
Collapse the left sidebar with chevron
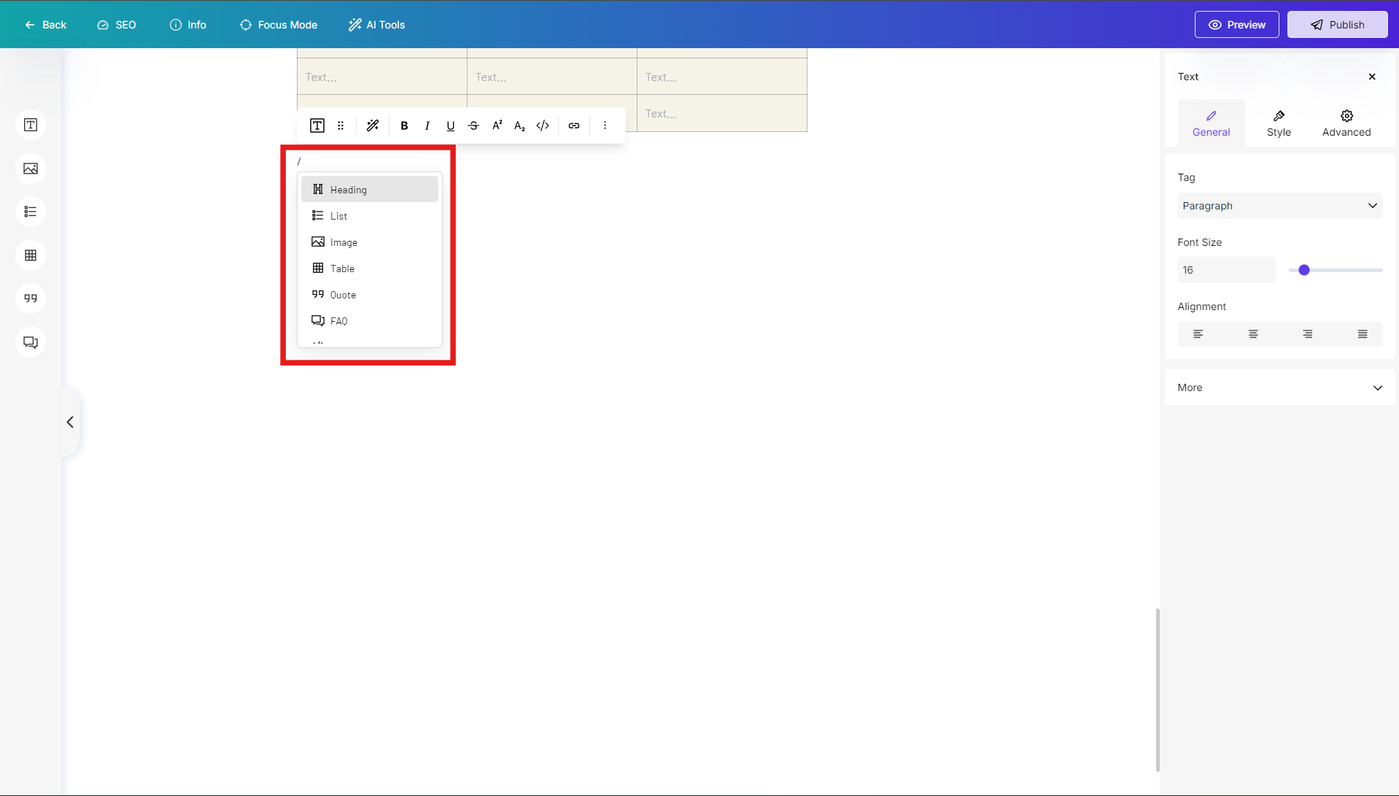tap(70, 422)
